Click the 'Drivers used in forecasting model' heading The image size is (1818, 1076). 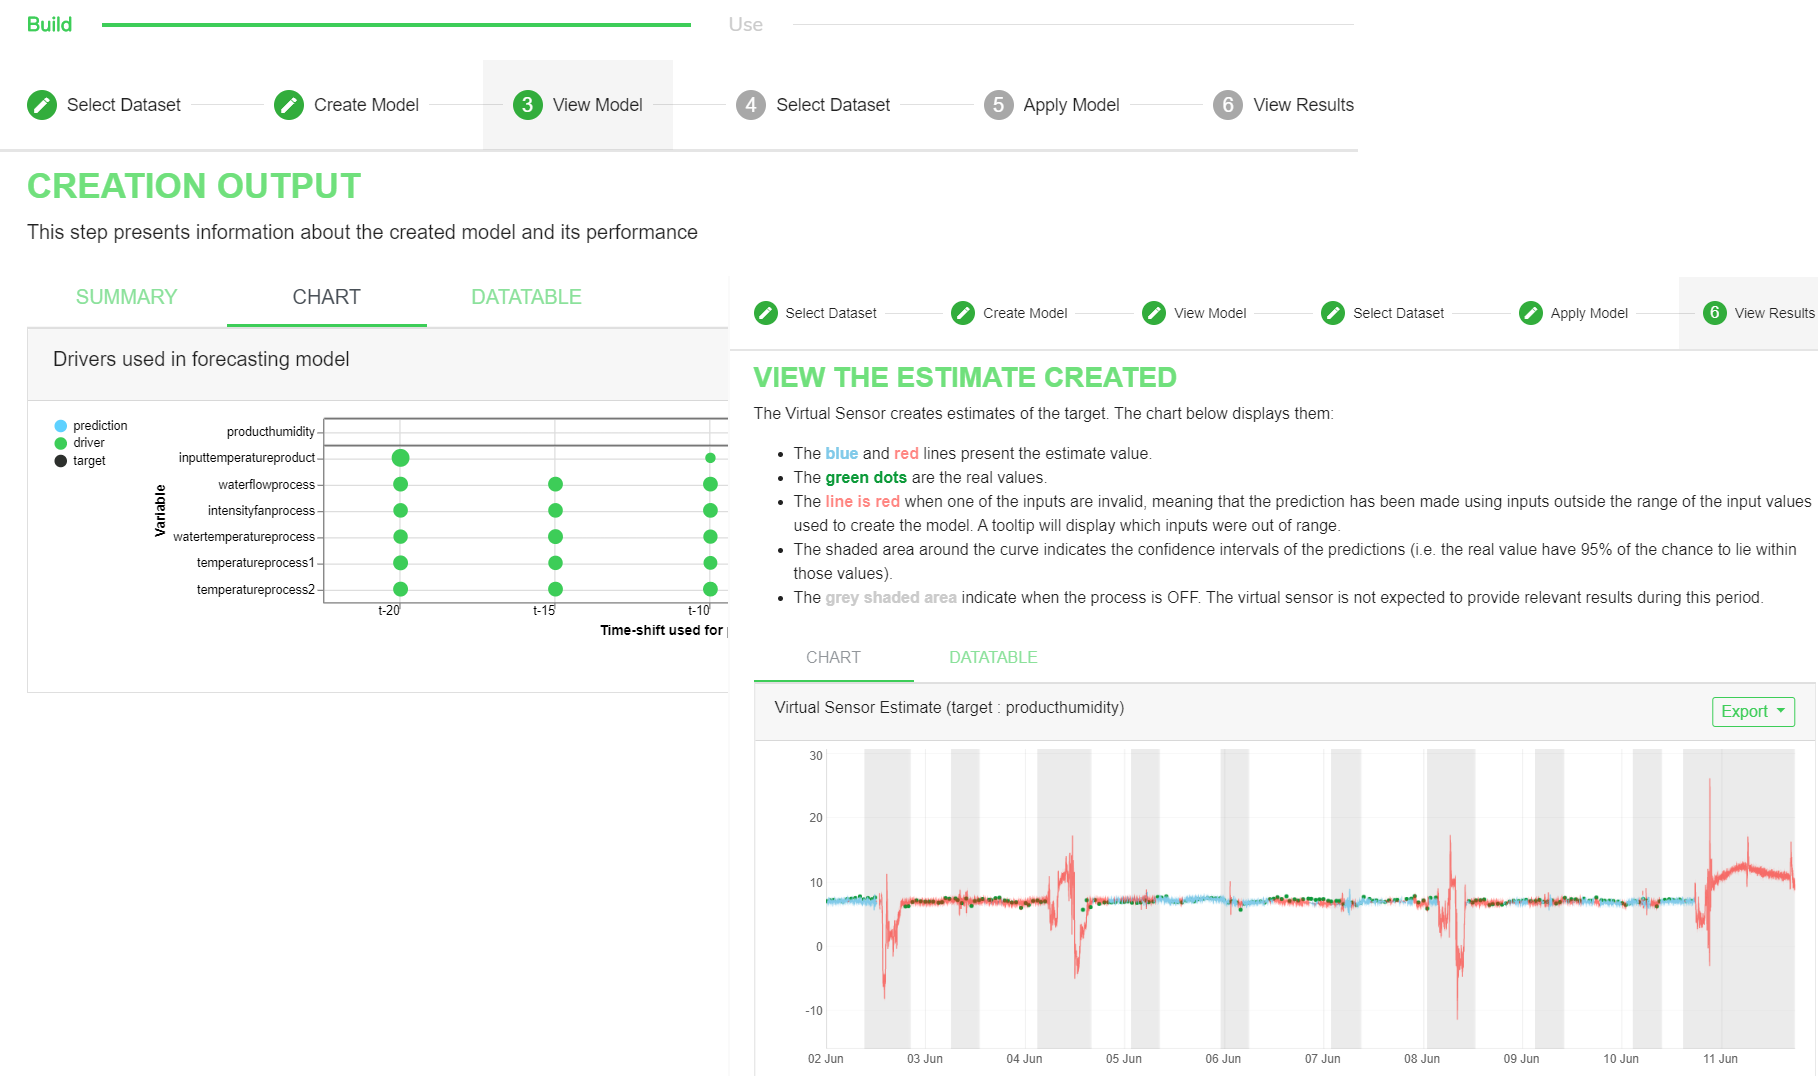pos(201,359)
